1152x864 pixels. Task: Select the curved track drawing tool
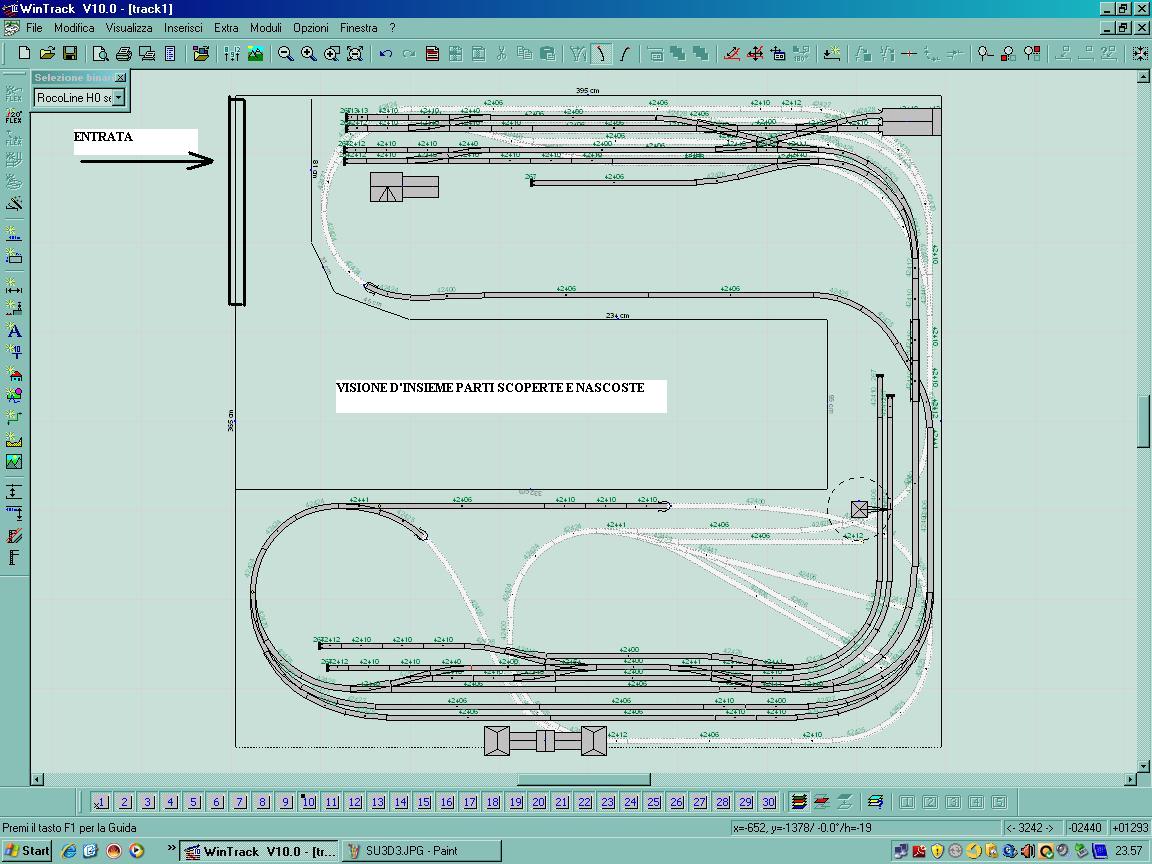coord(601,54)
